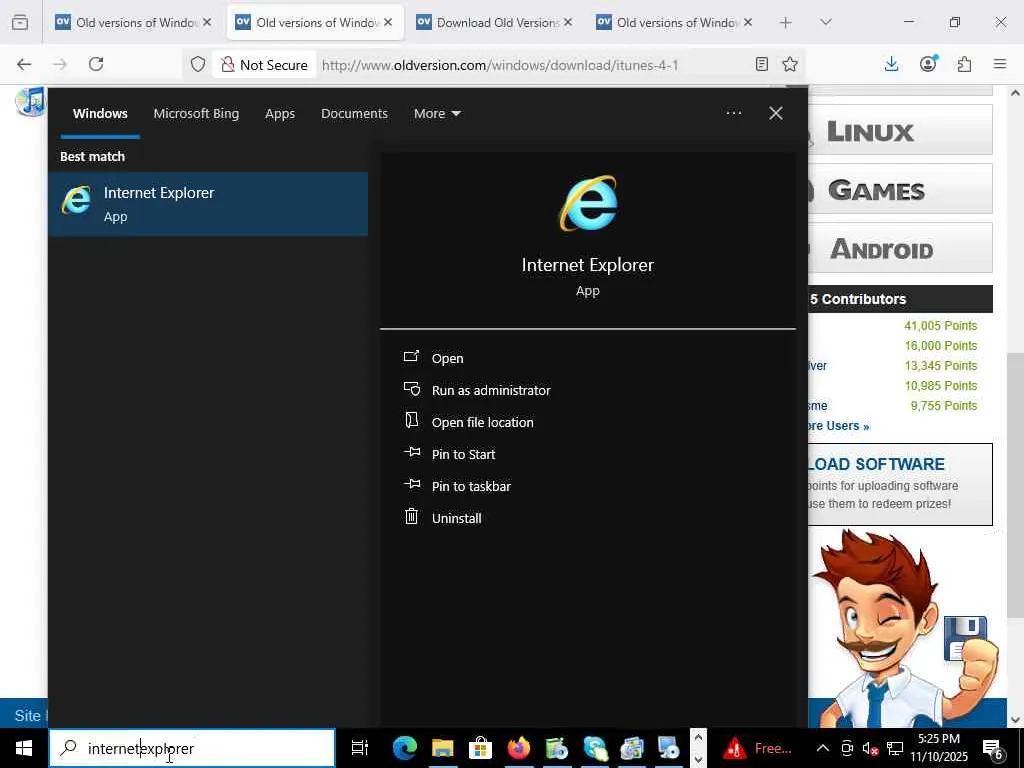The height and width of the screenshot is (768, 1024).
Task: Switch to the Apps search tab
Action: point(280,114)
